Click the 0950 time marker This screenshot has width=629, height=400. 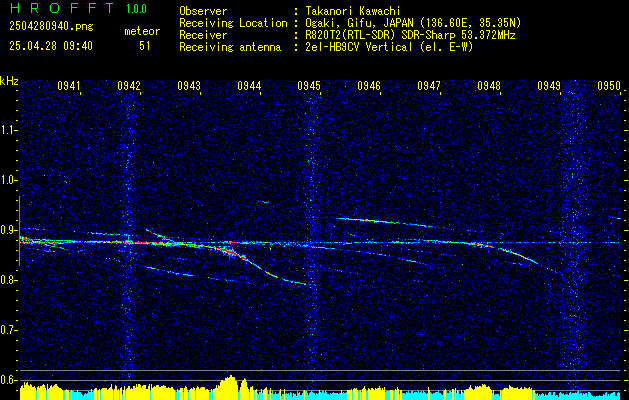609,85
